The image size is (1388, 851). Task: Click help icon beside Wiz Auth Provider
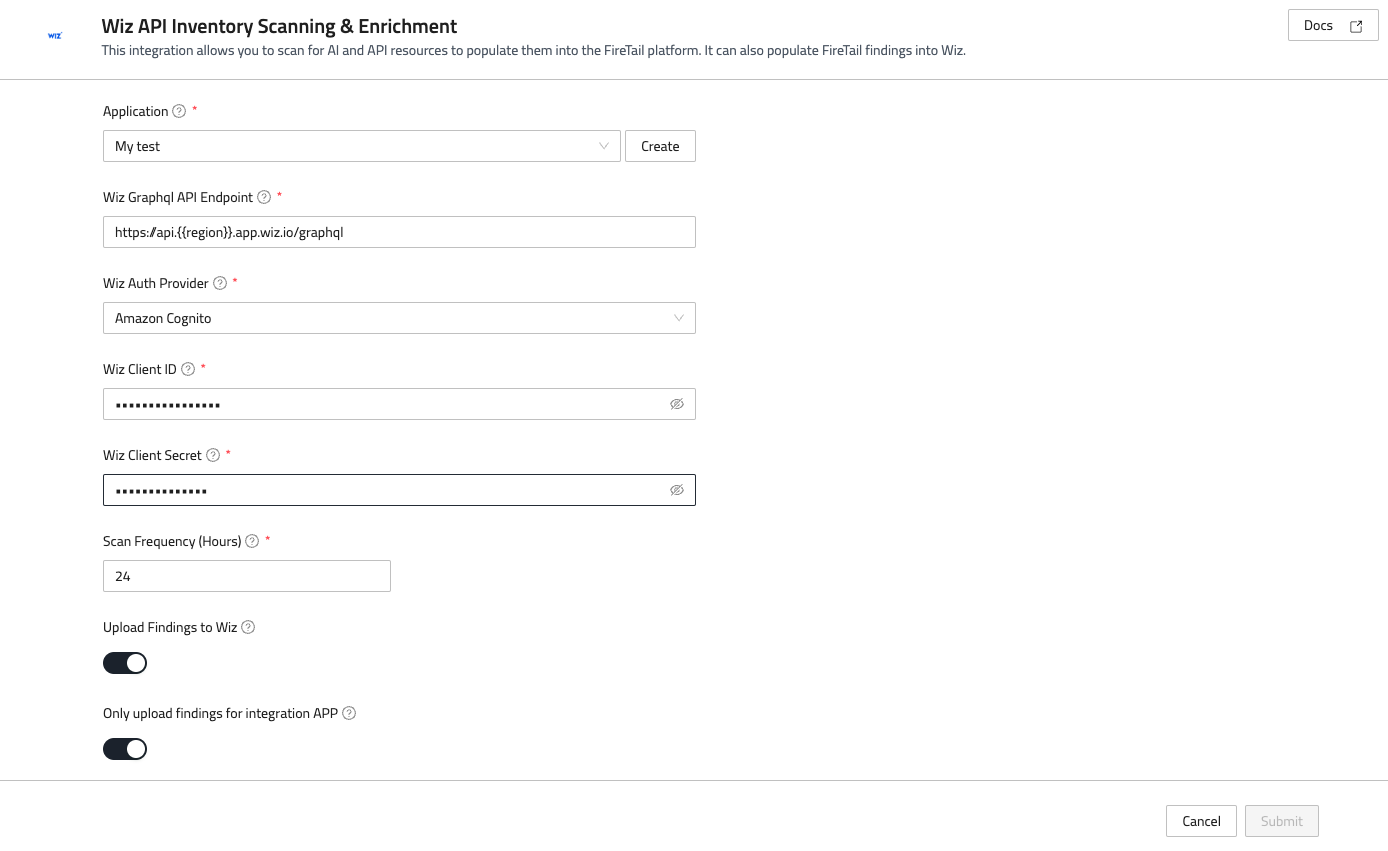pos(220,283)
